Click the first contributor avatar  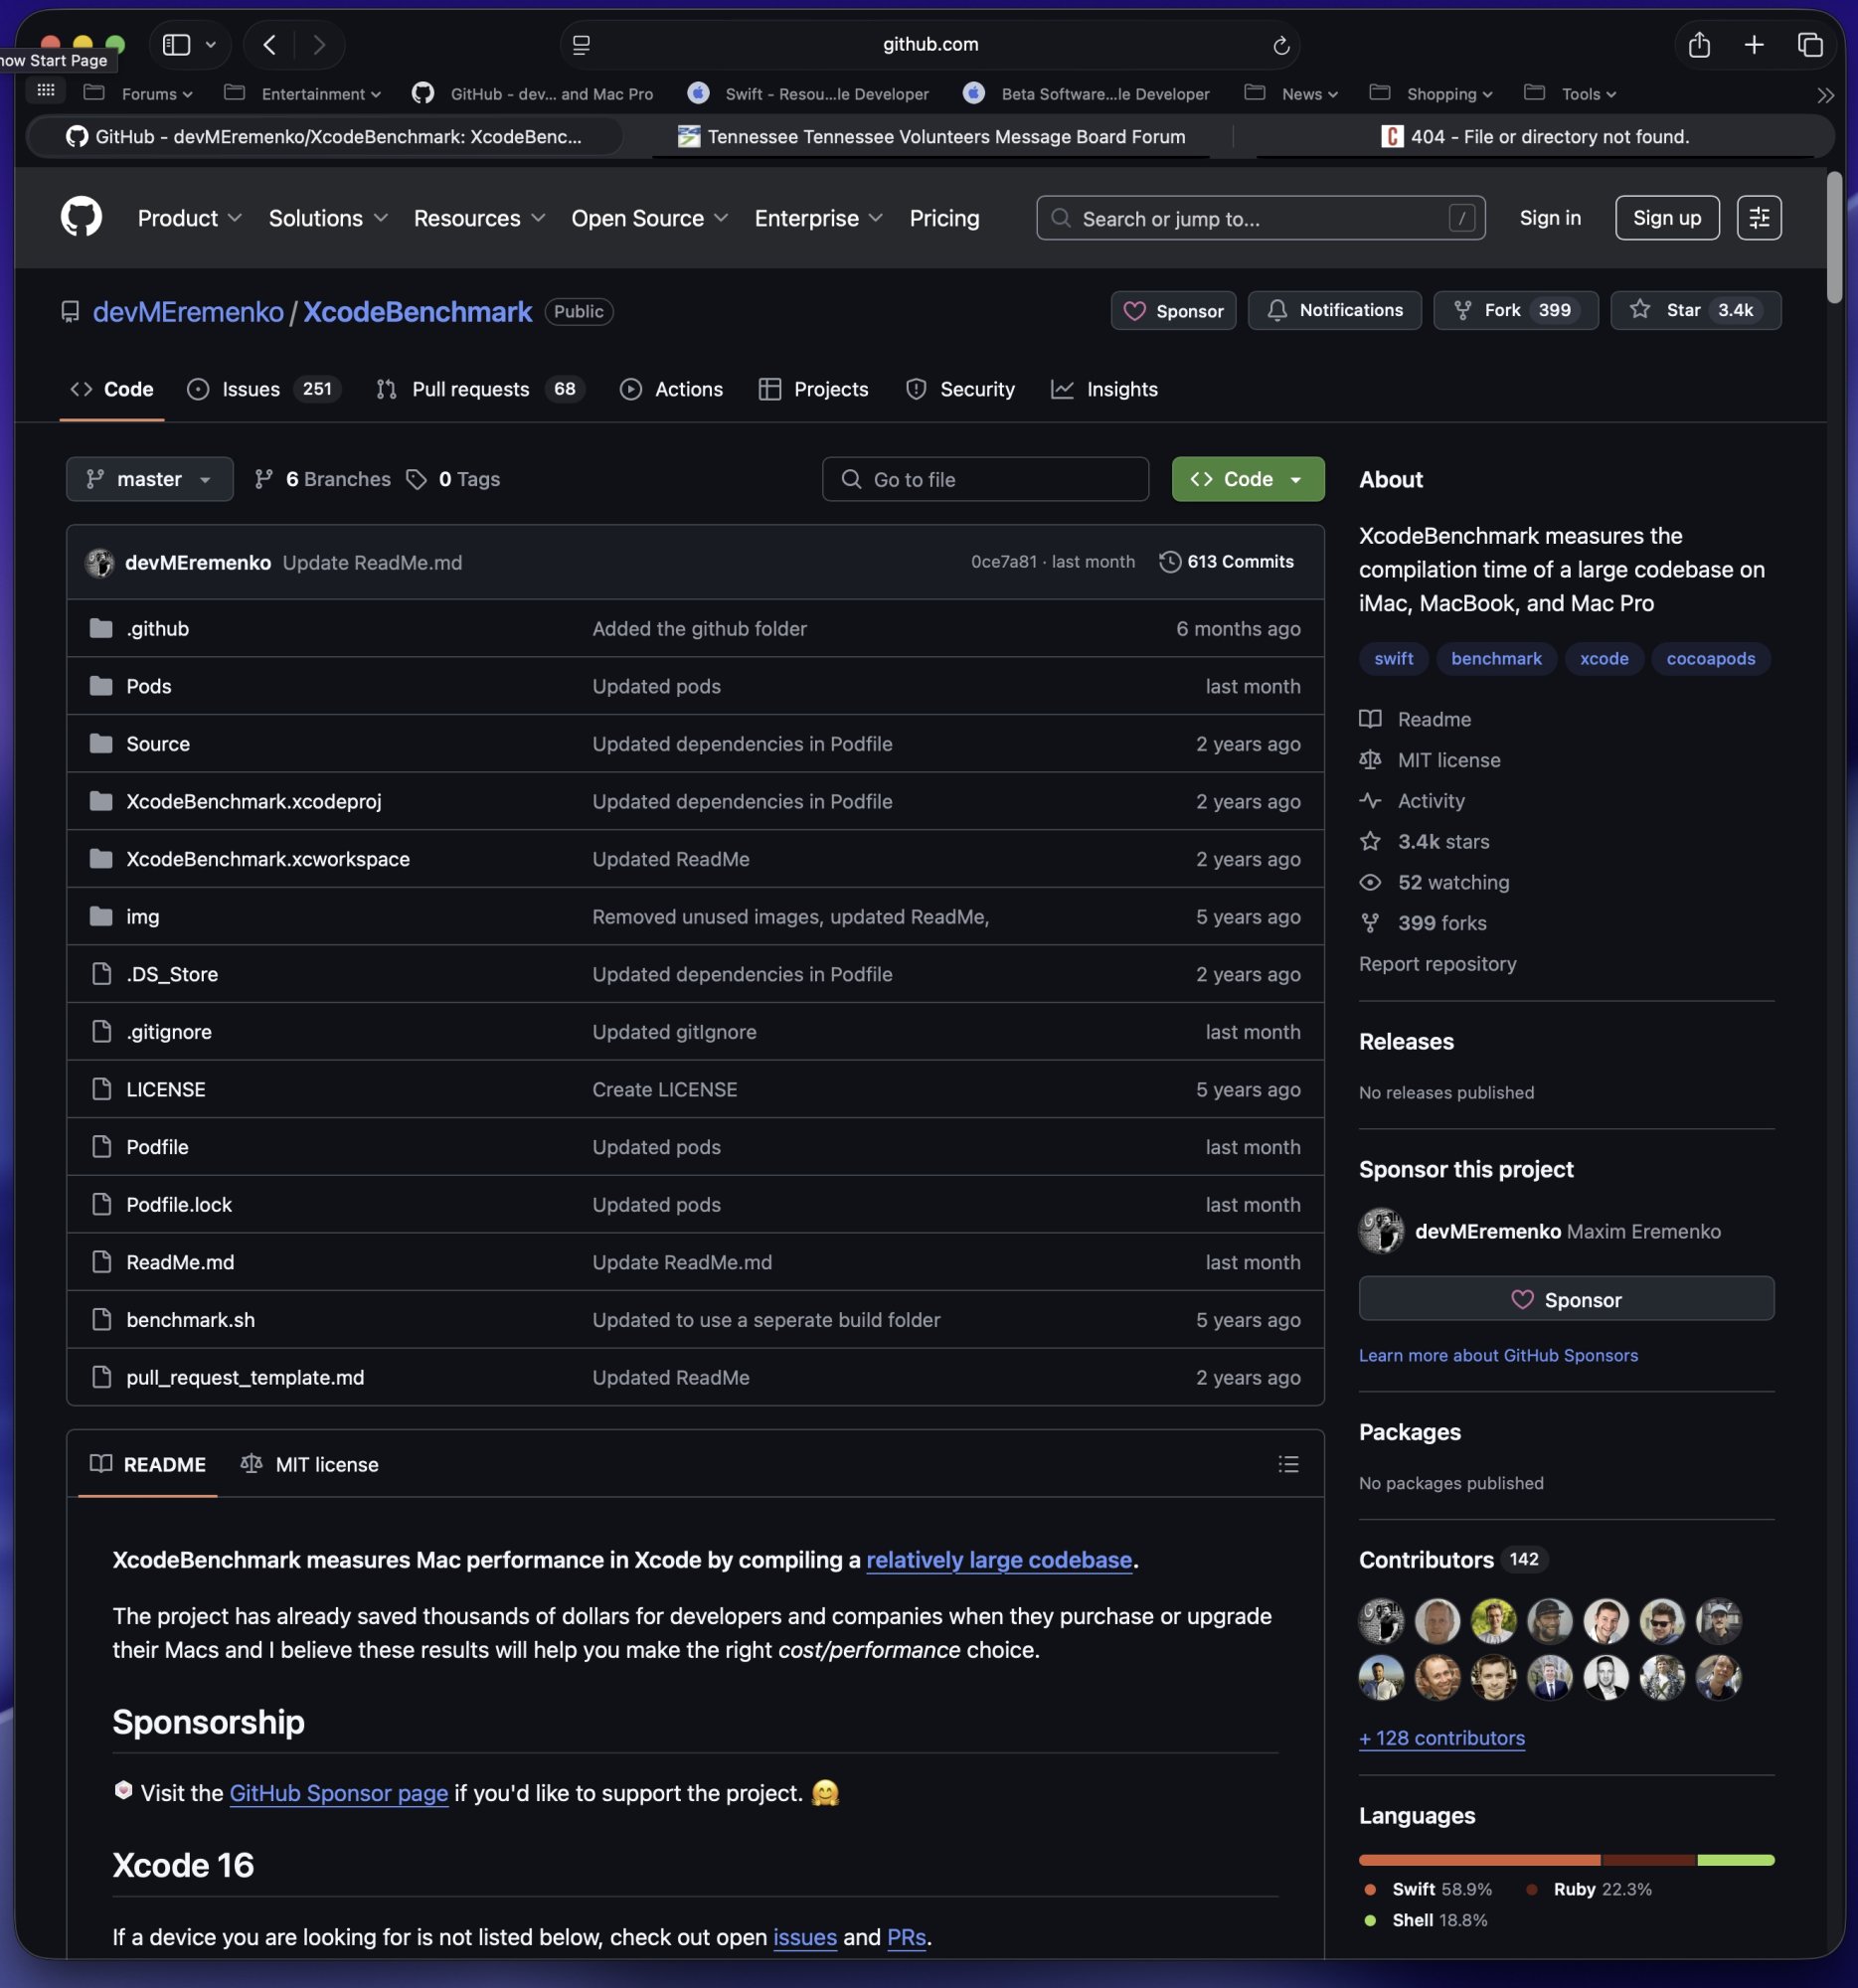point(1380,1621)
